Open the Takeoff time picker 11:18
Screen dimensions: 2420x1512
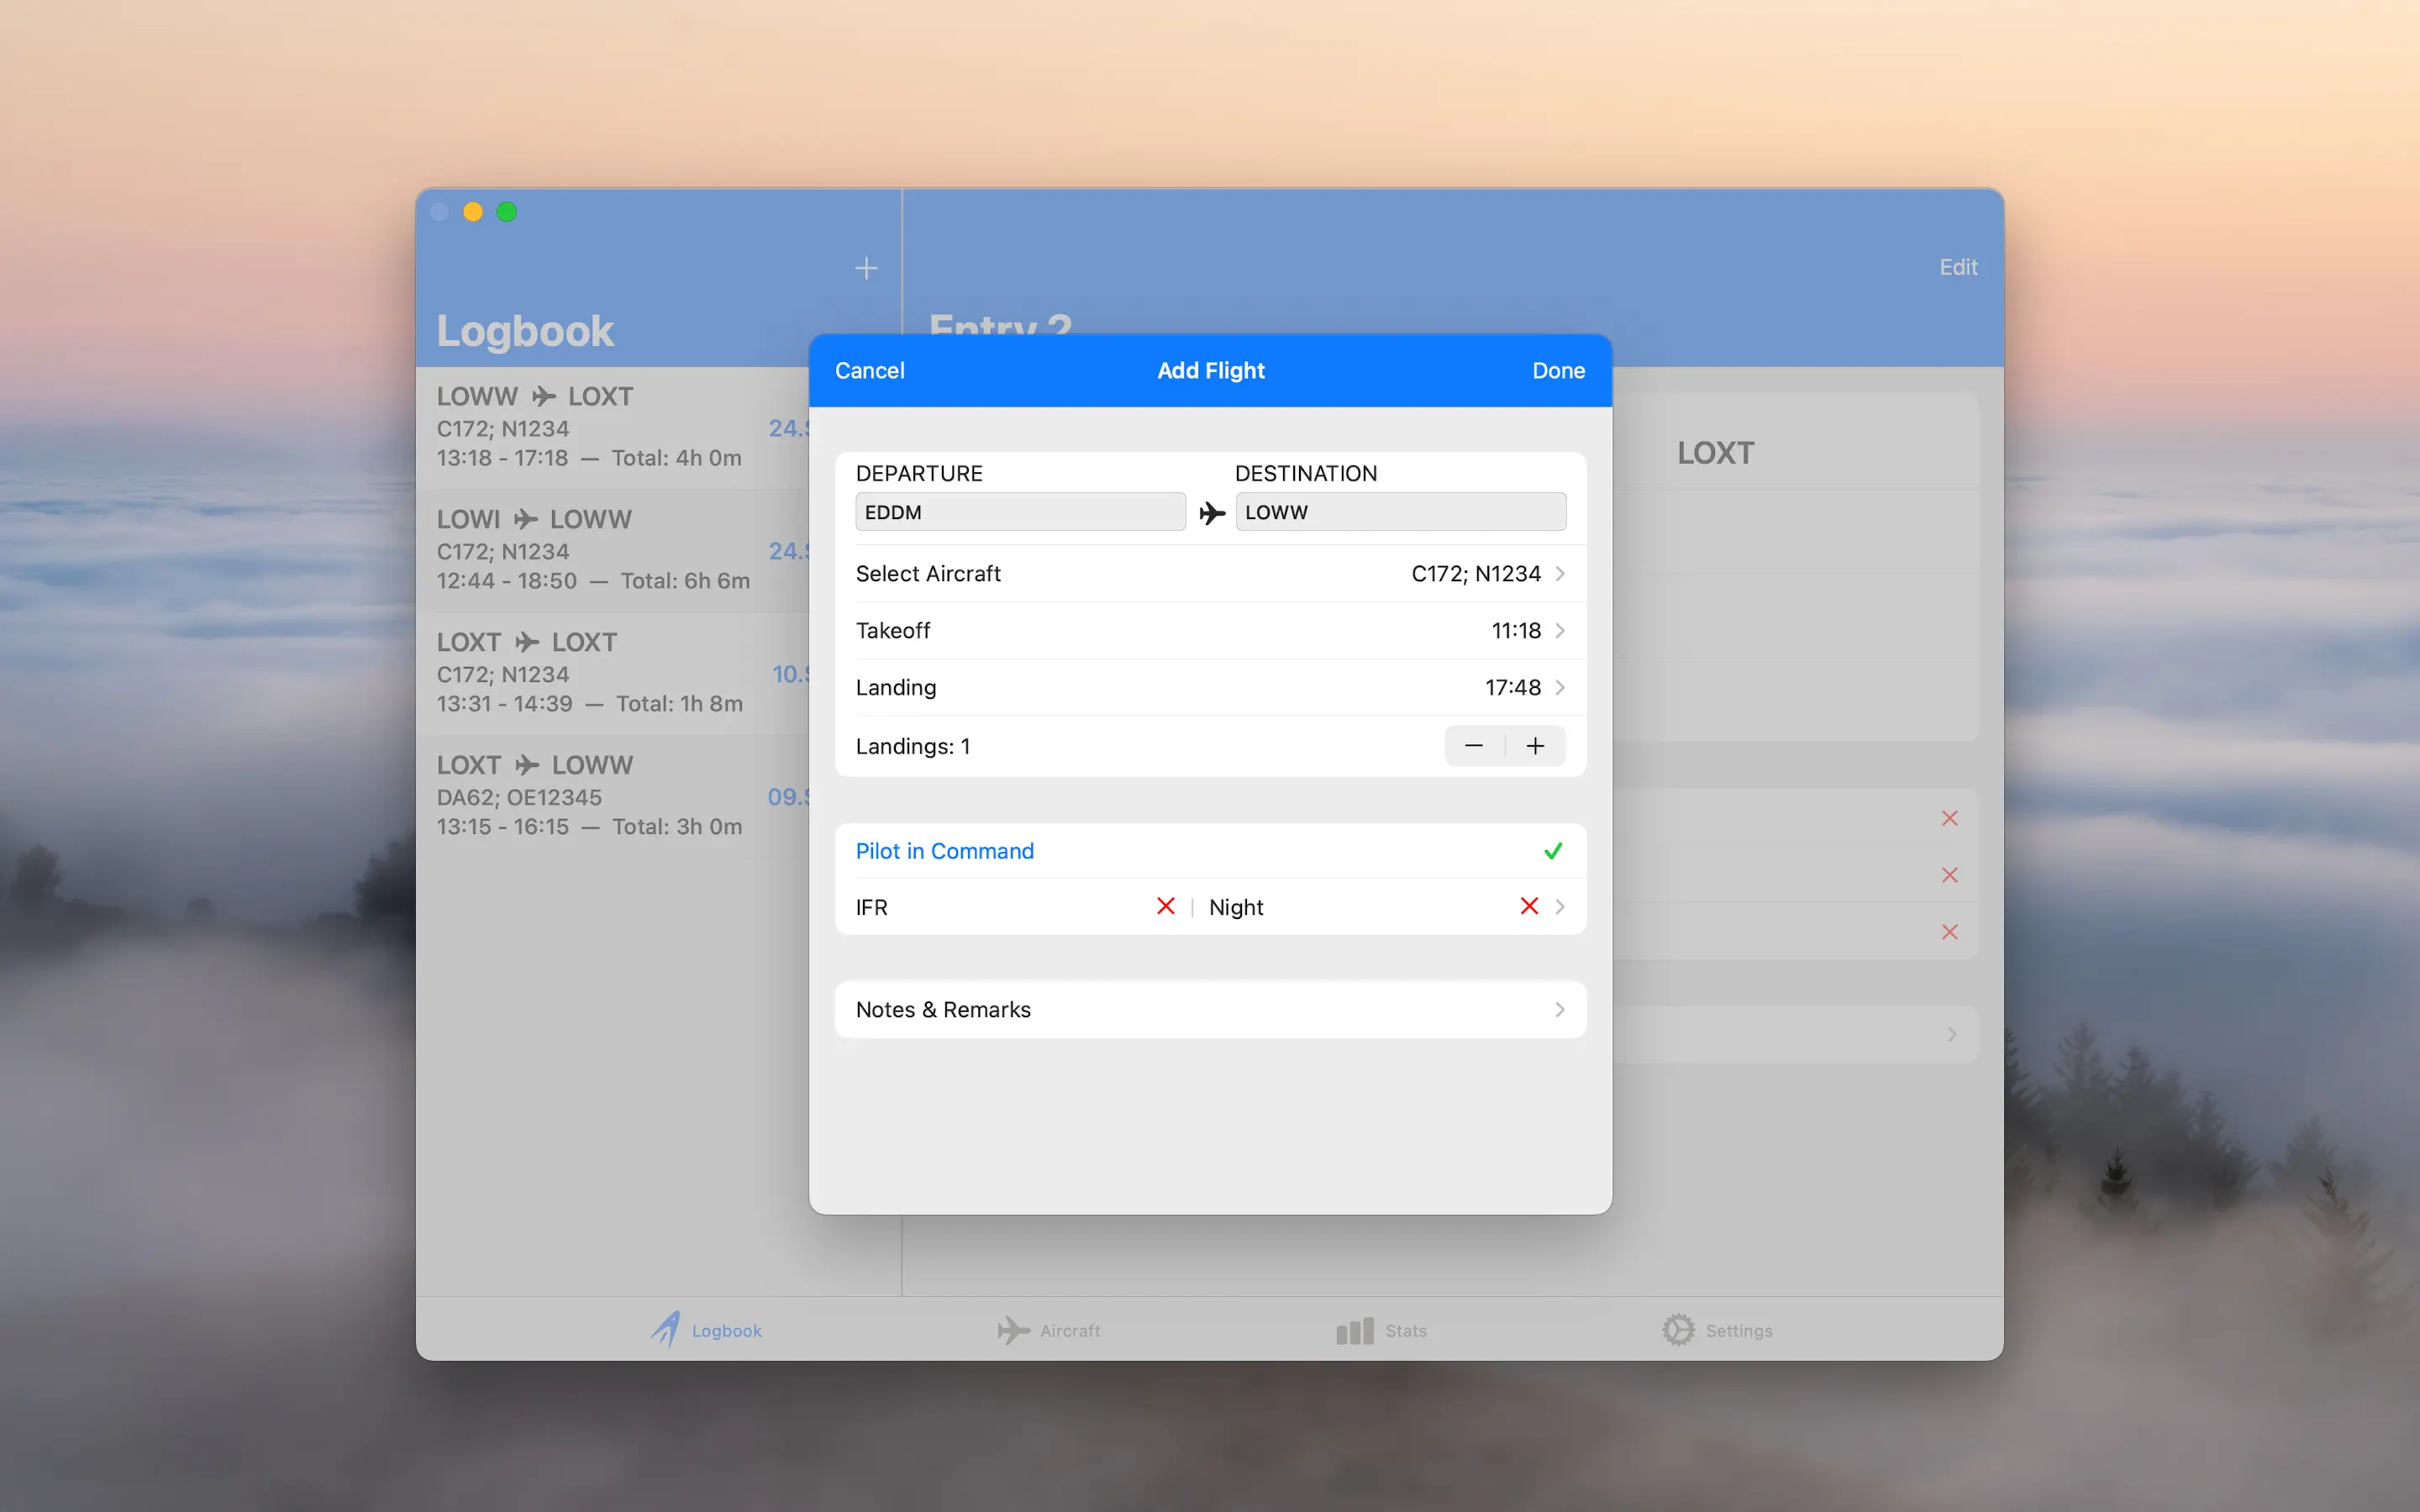click(x=1516, y=631)
